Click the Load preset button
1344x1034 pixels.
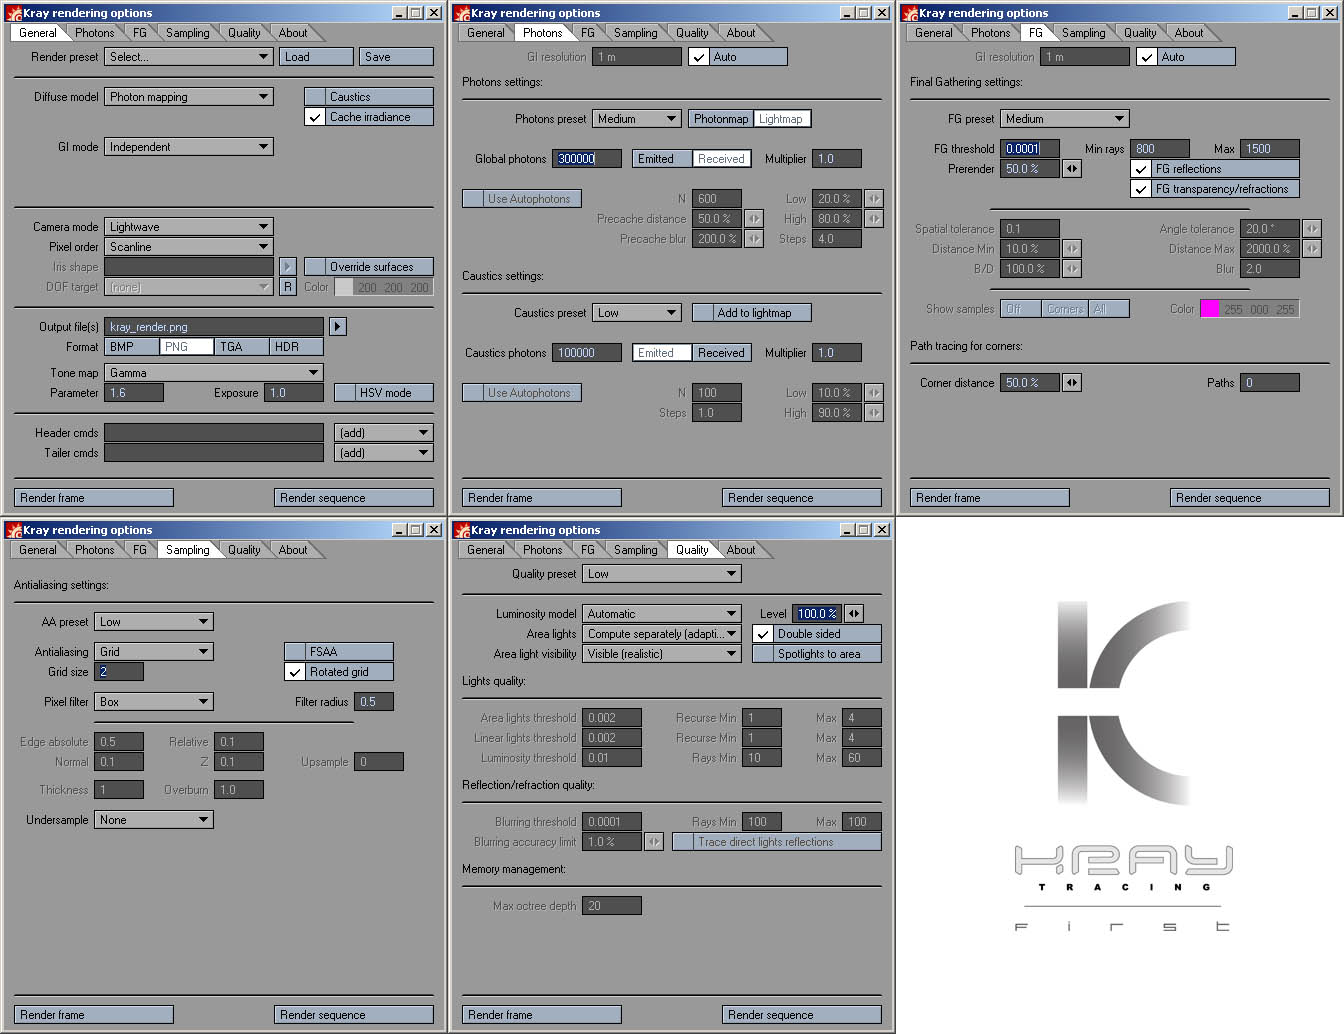click(x=316, y=56)
